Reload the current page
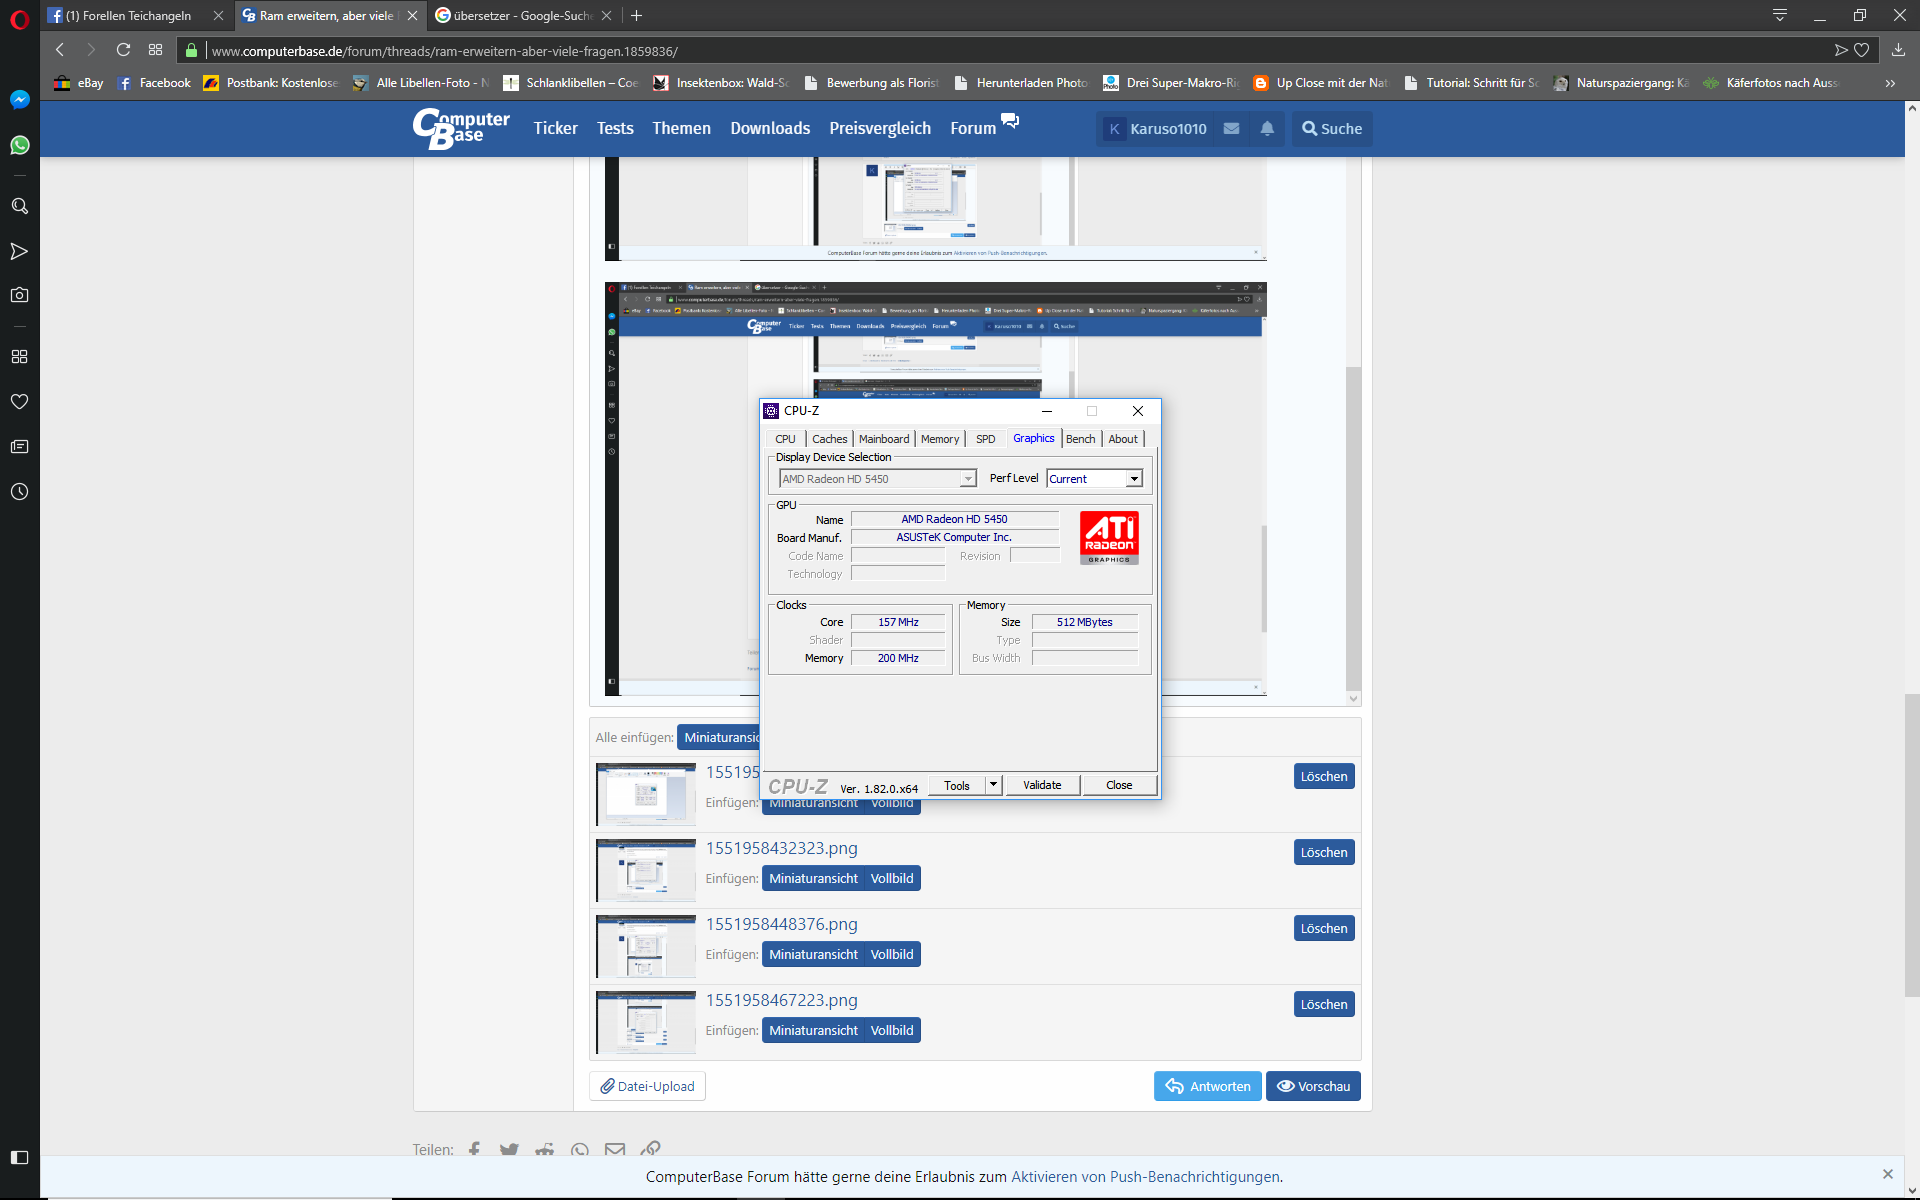Viewport: 1920px width, 1200px height. point(123,50)
